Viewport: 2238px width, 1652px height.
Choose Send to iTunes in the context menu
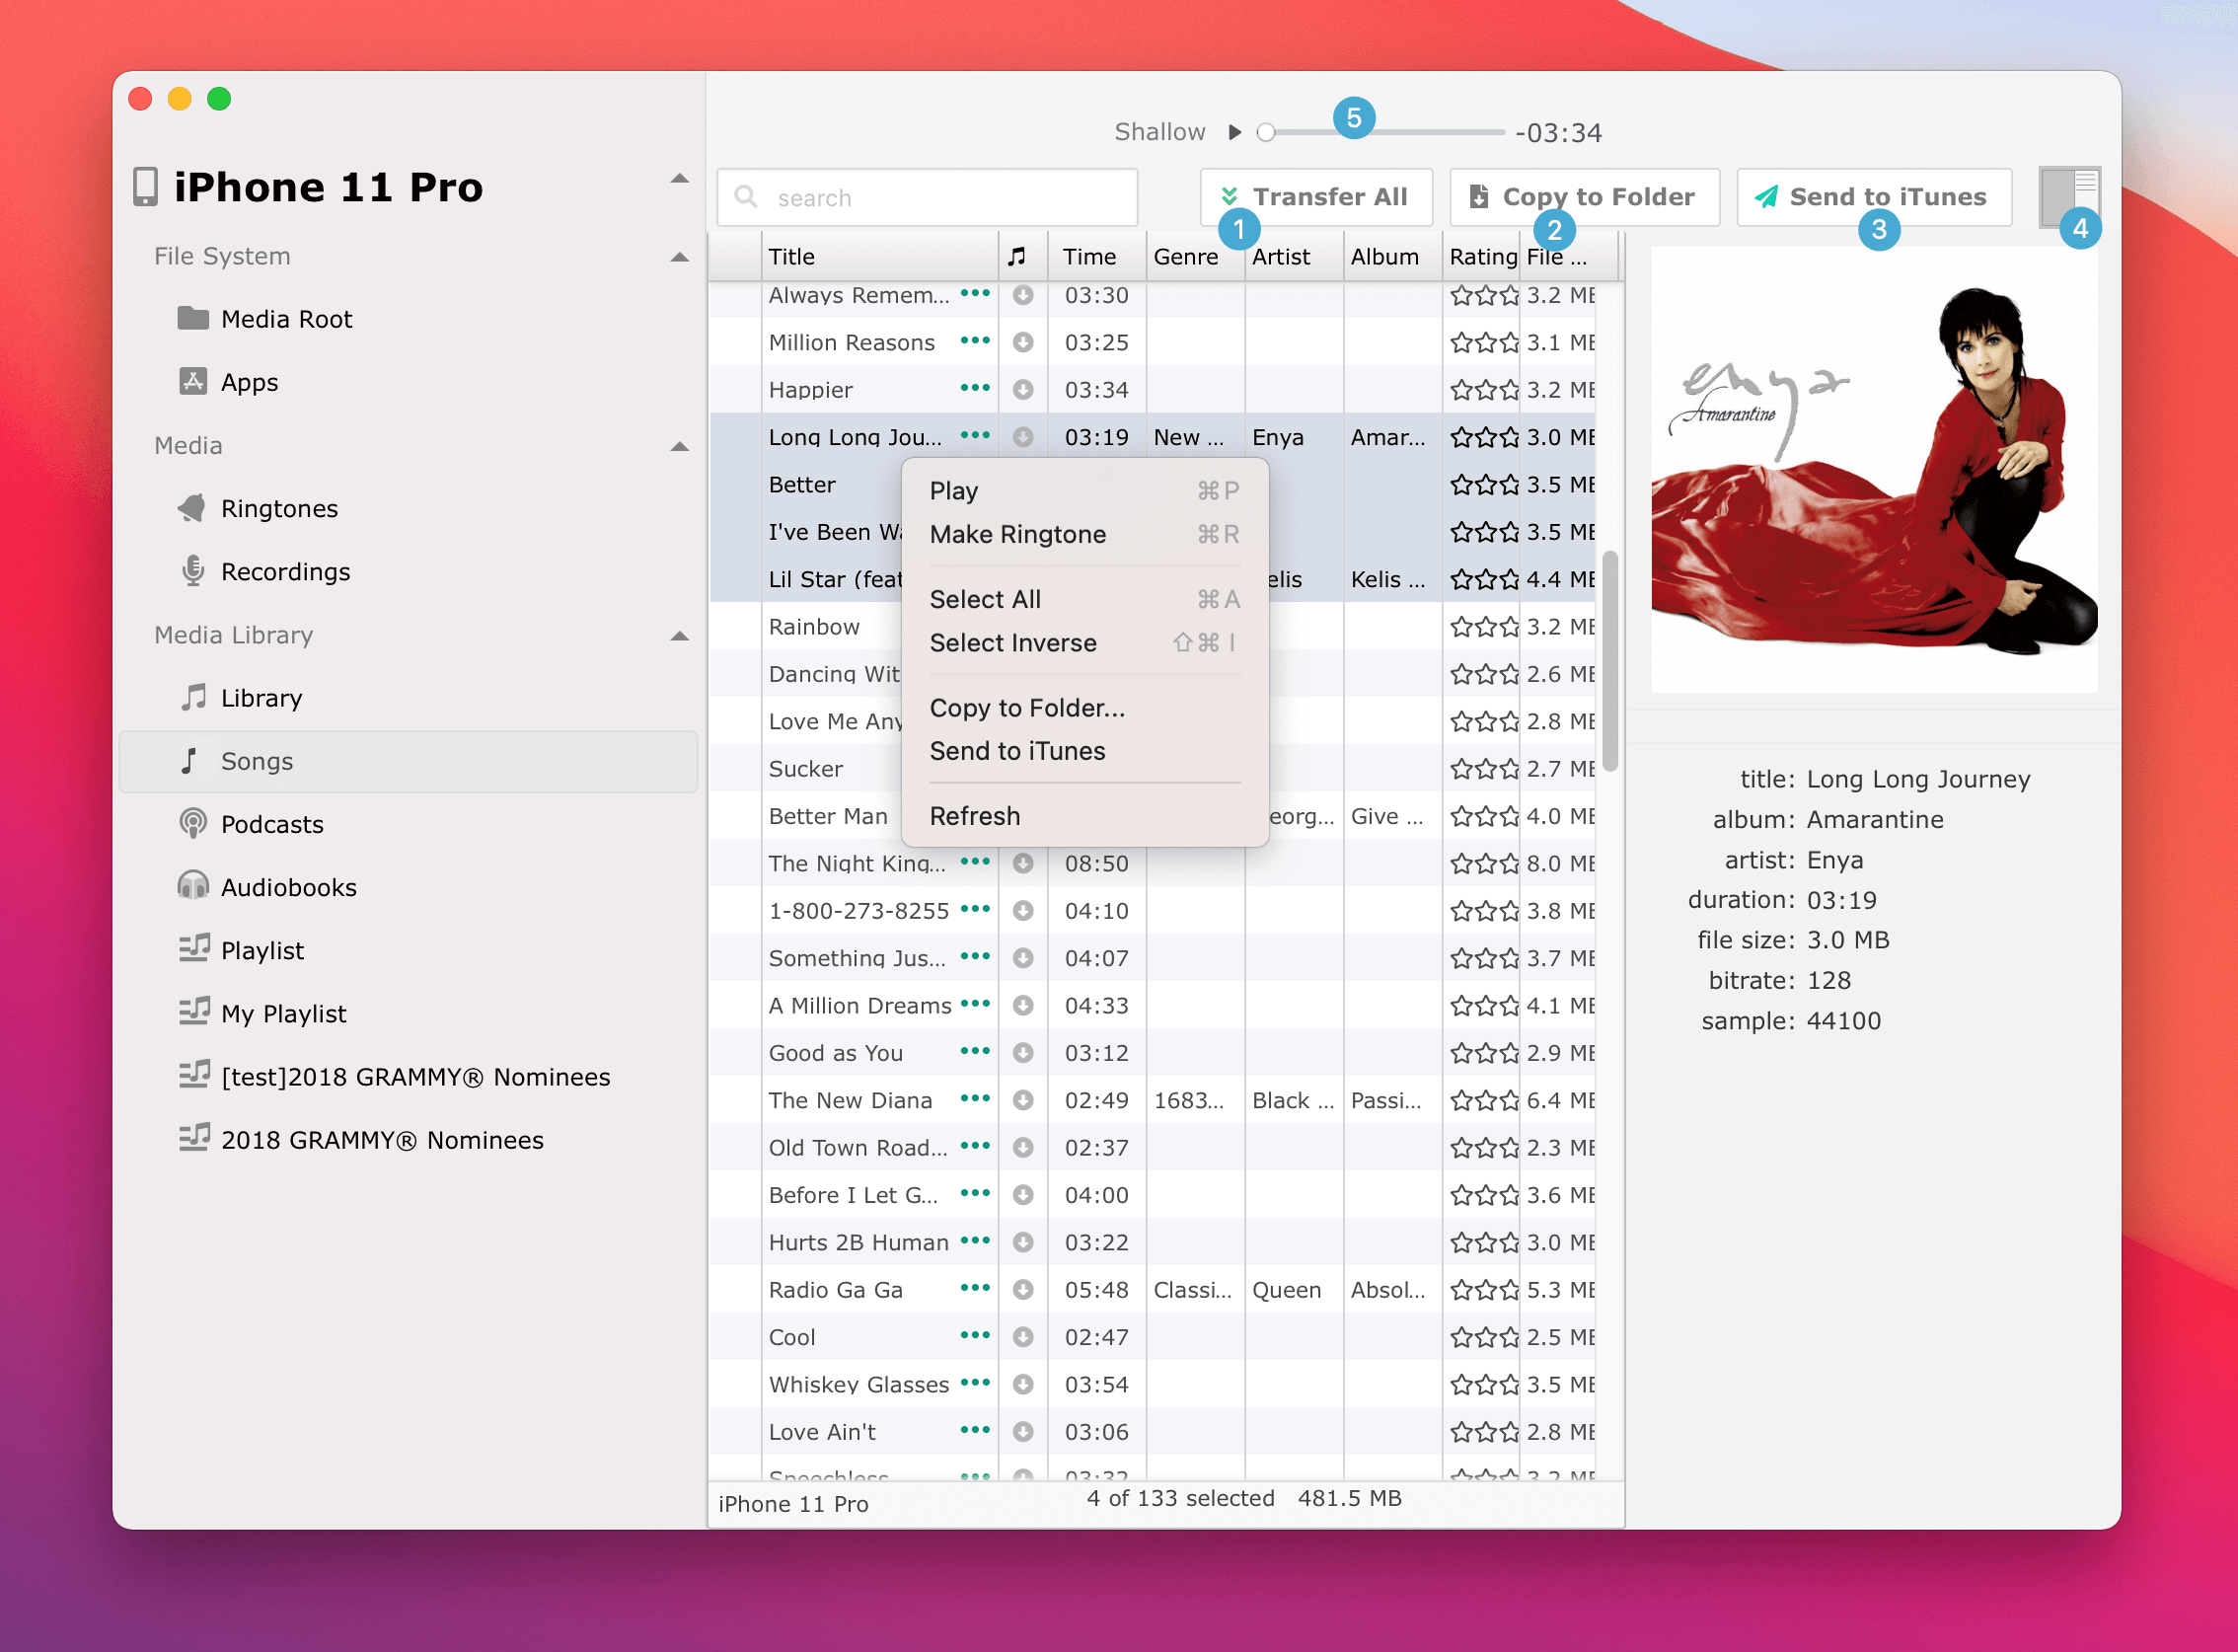tap(1085, 751)
